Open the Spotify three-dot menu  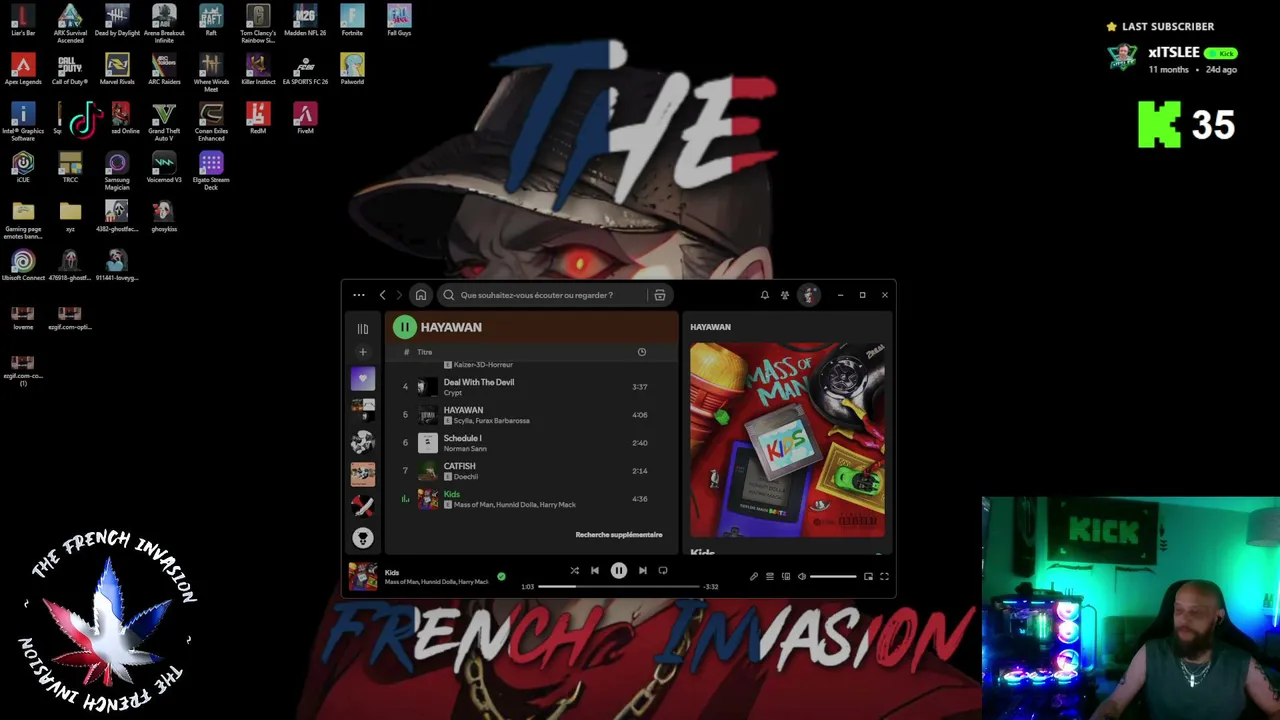[359, 295]
